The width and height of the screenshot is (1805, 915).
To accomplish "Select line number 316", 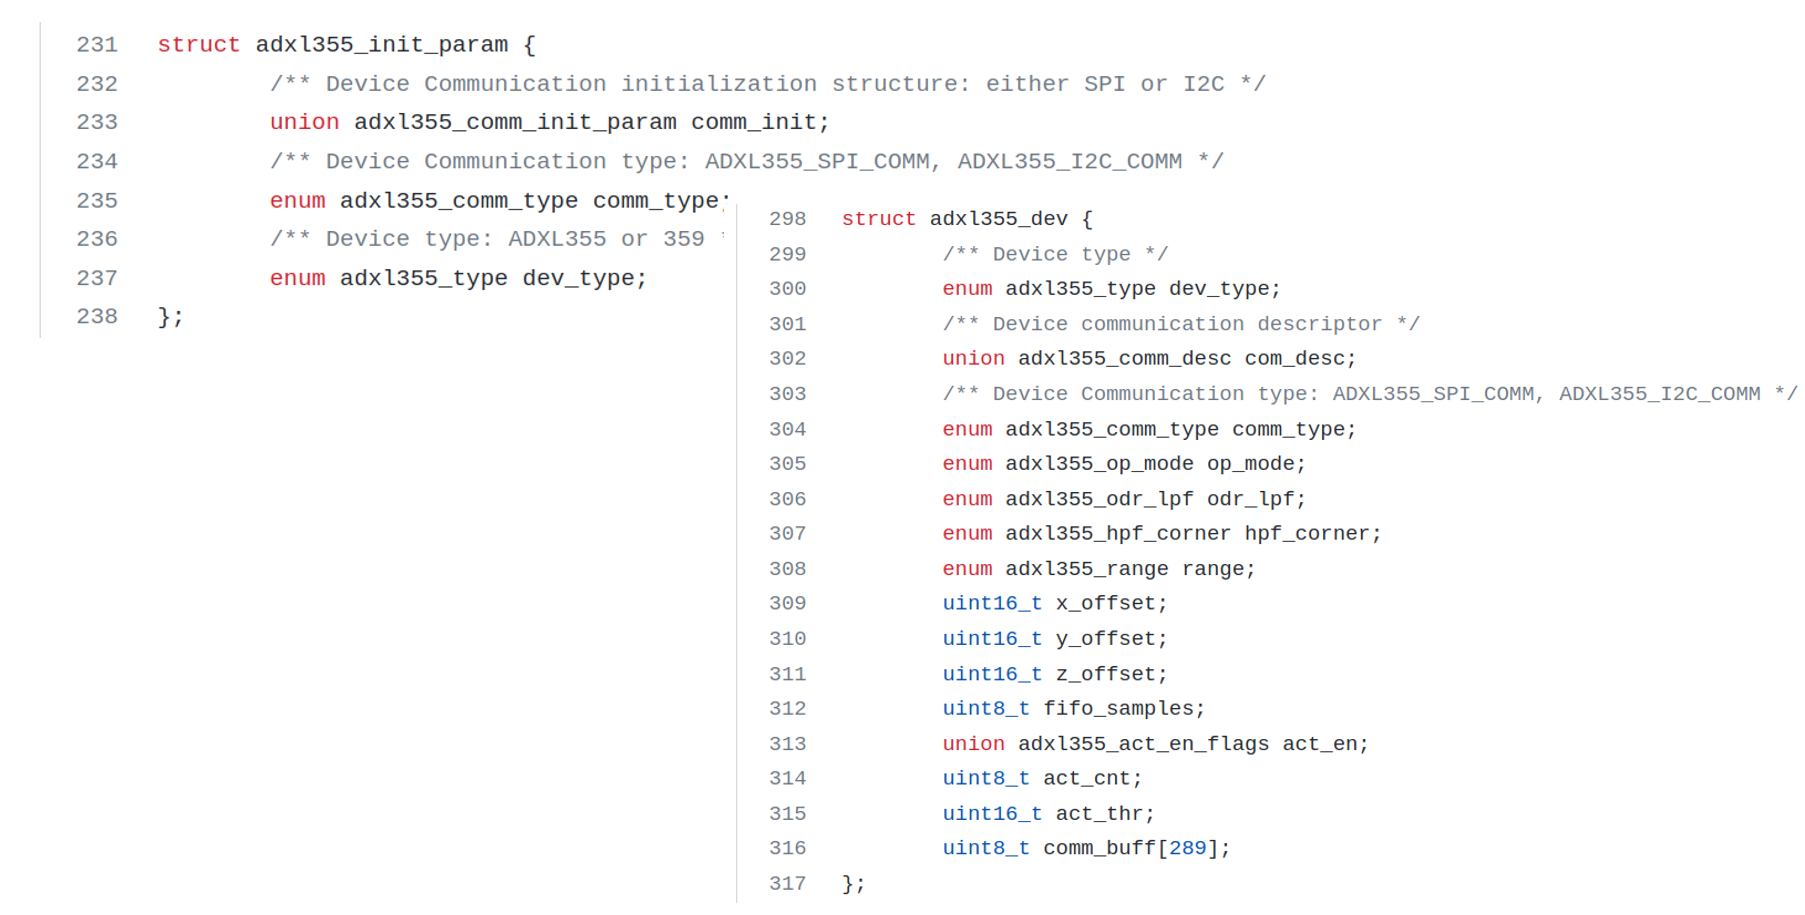I will [787, 849].
